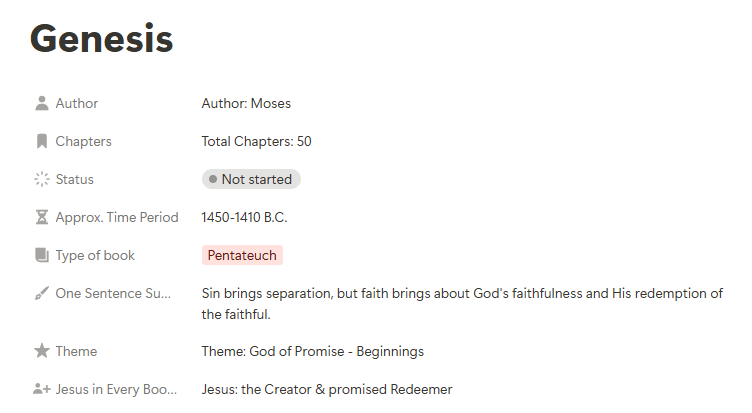Click the Genesis page title
752x413 pixels.
101,39
